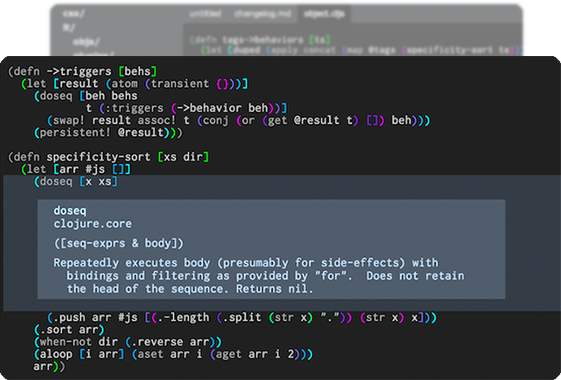
Task: Click the ->triggers function name
Action: (x=79, y=71)
